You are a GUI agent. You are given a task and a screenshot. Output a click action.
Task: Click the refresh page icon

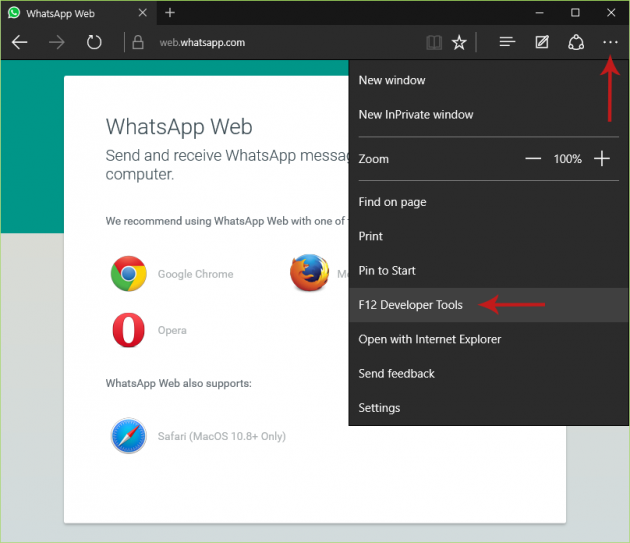pos(94,43)
